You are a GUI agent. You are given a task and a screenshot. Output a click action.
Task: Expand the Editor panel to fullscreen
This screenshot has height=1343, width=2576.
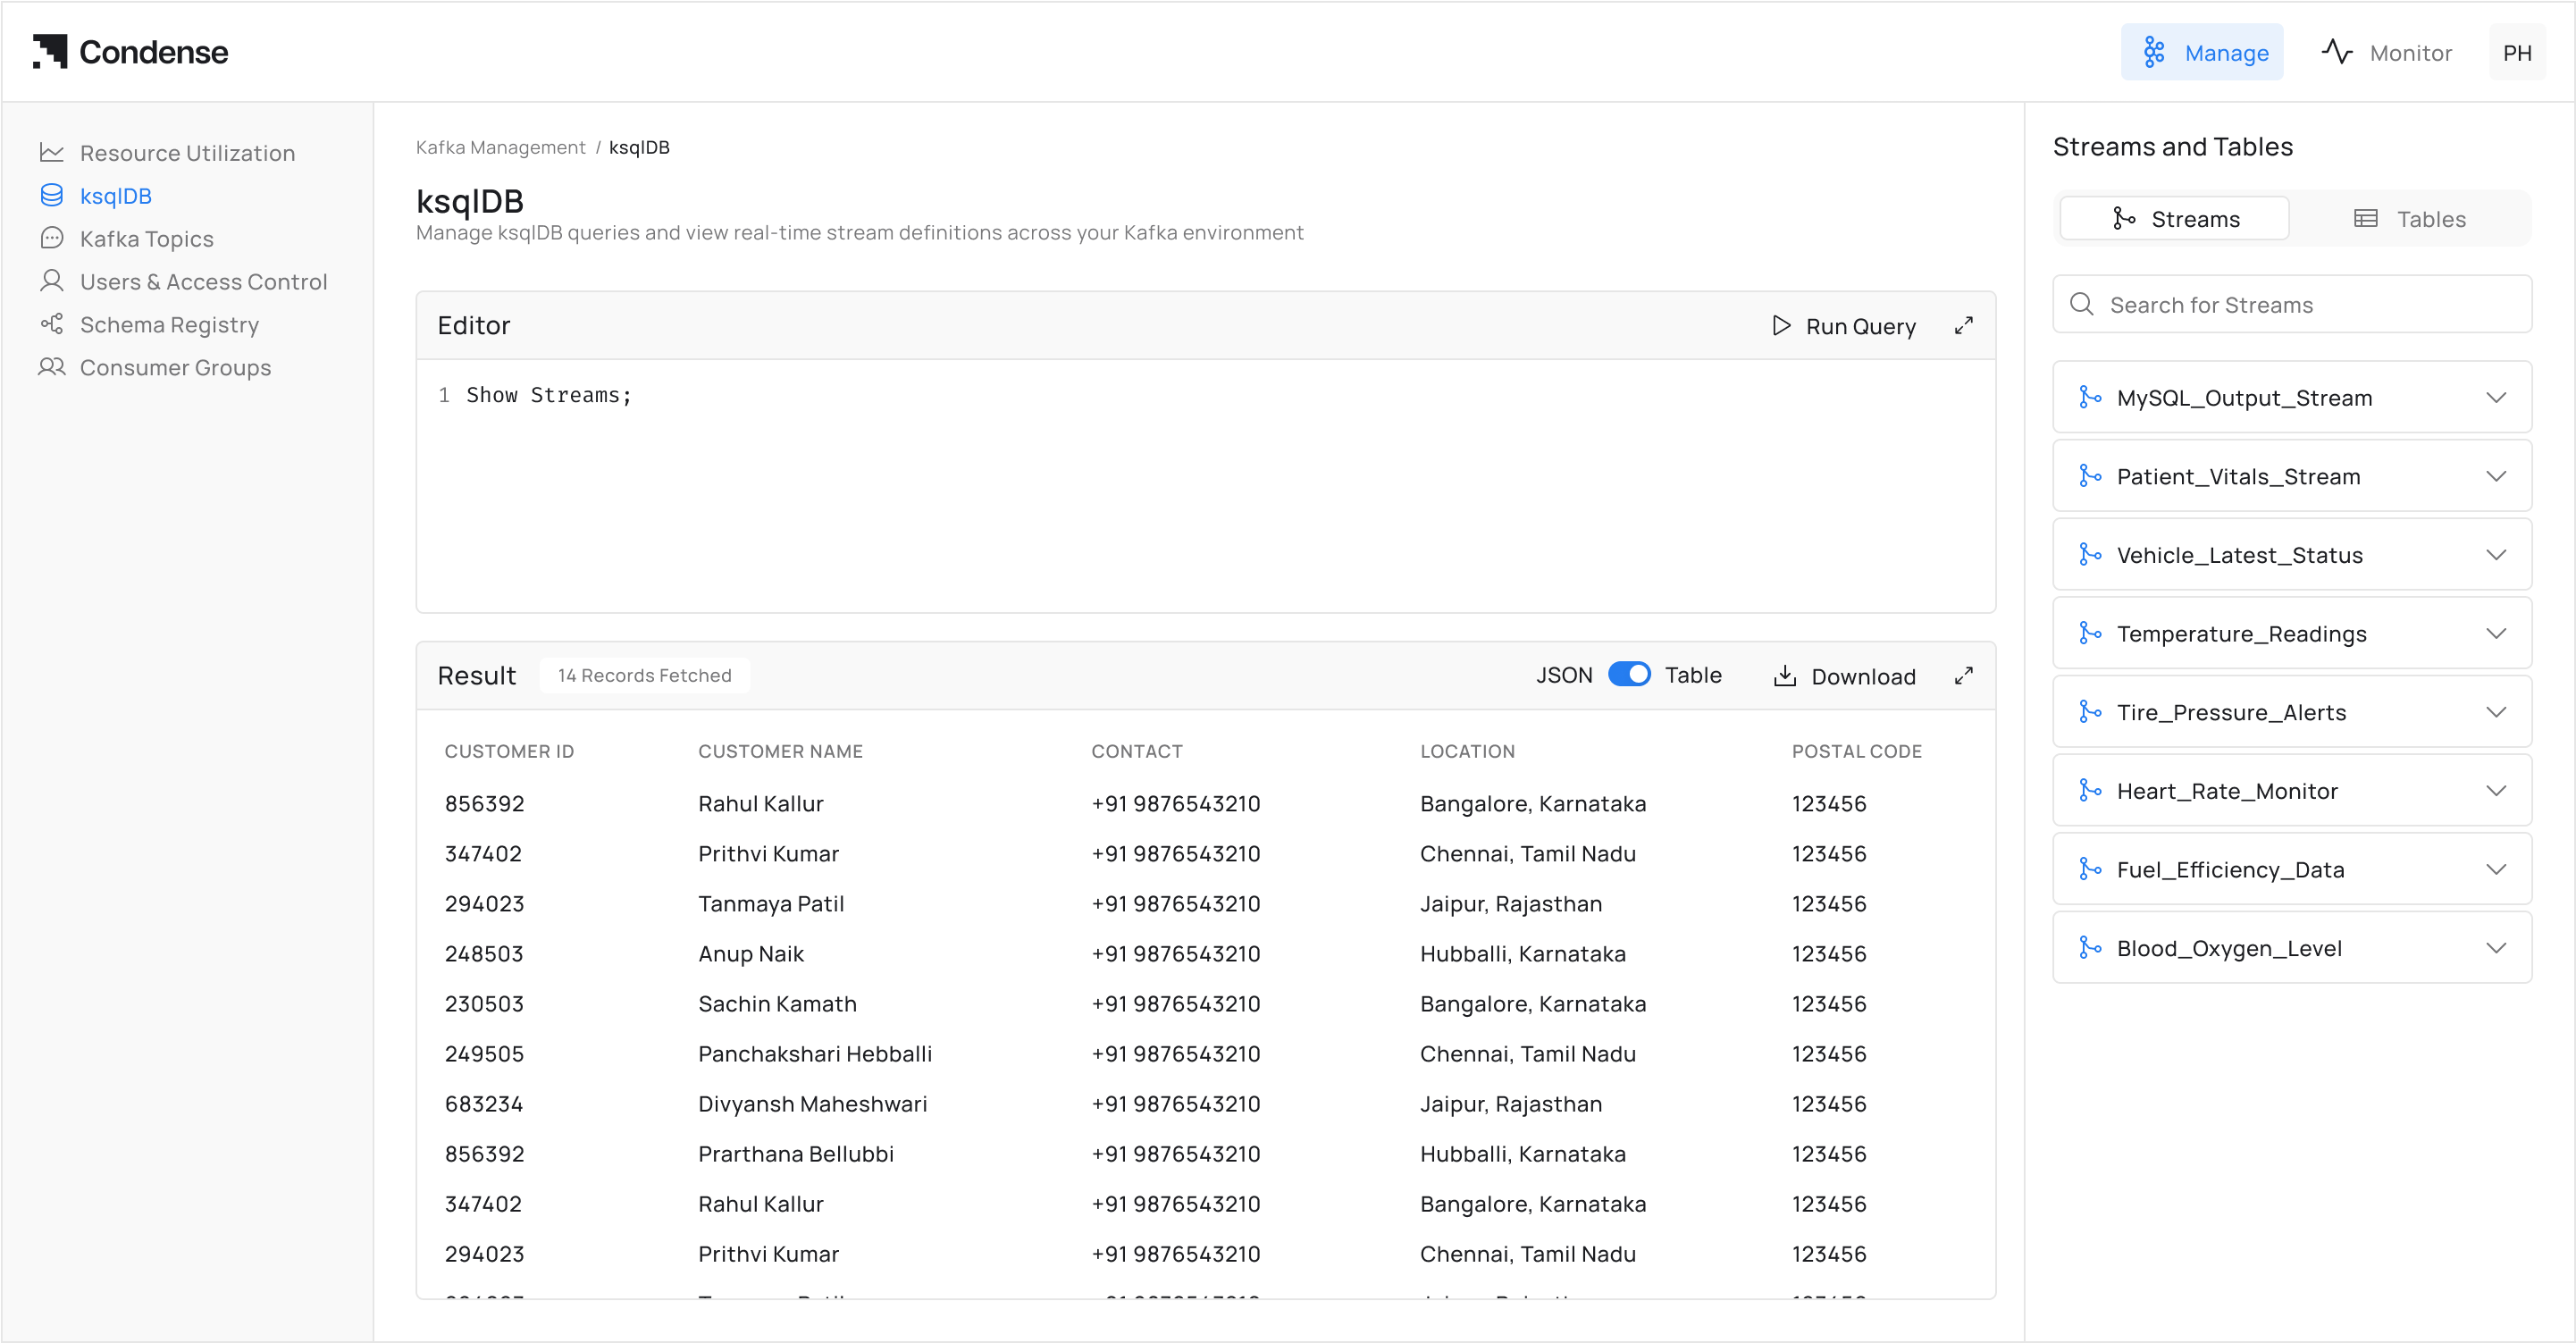1963,326
